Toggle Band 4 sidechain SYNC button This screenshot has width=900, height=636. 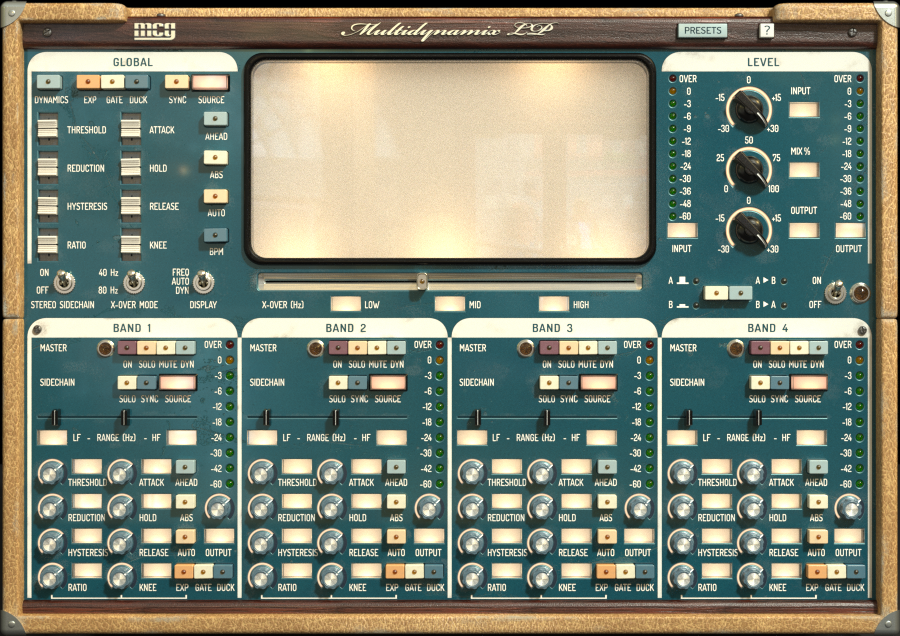[x=779, y=382]
